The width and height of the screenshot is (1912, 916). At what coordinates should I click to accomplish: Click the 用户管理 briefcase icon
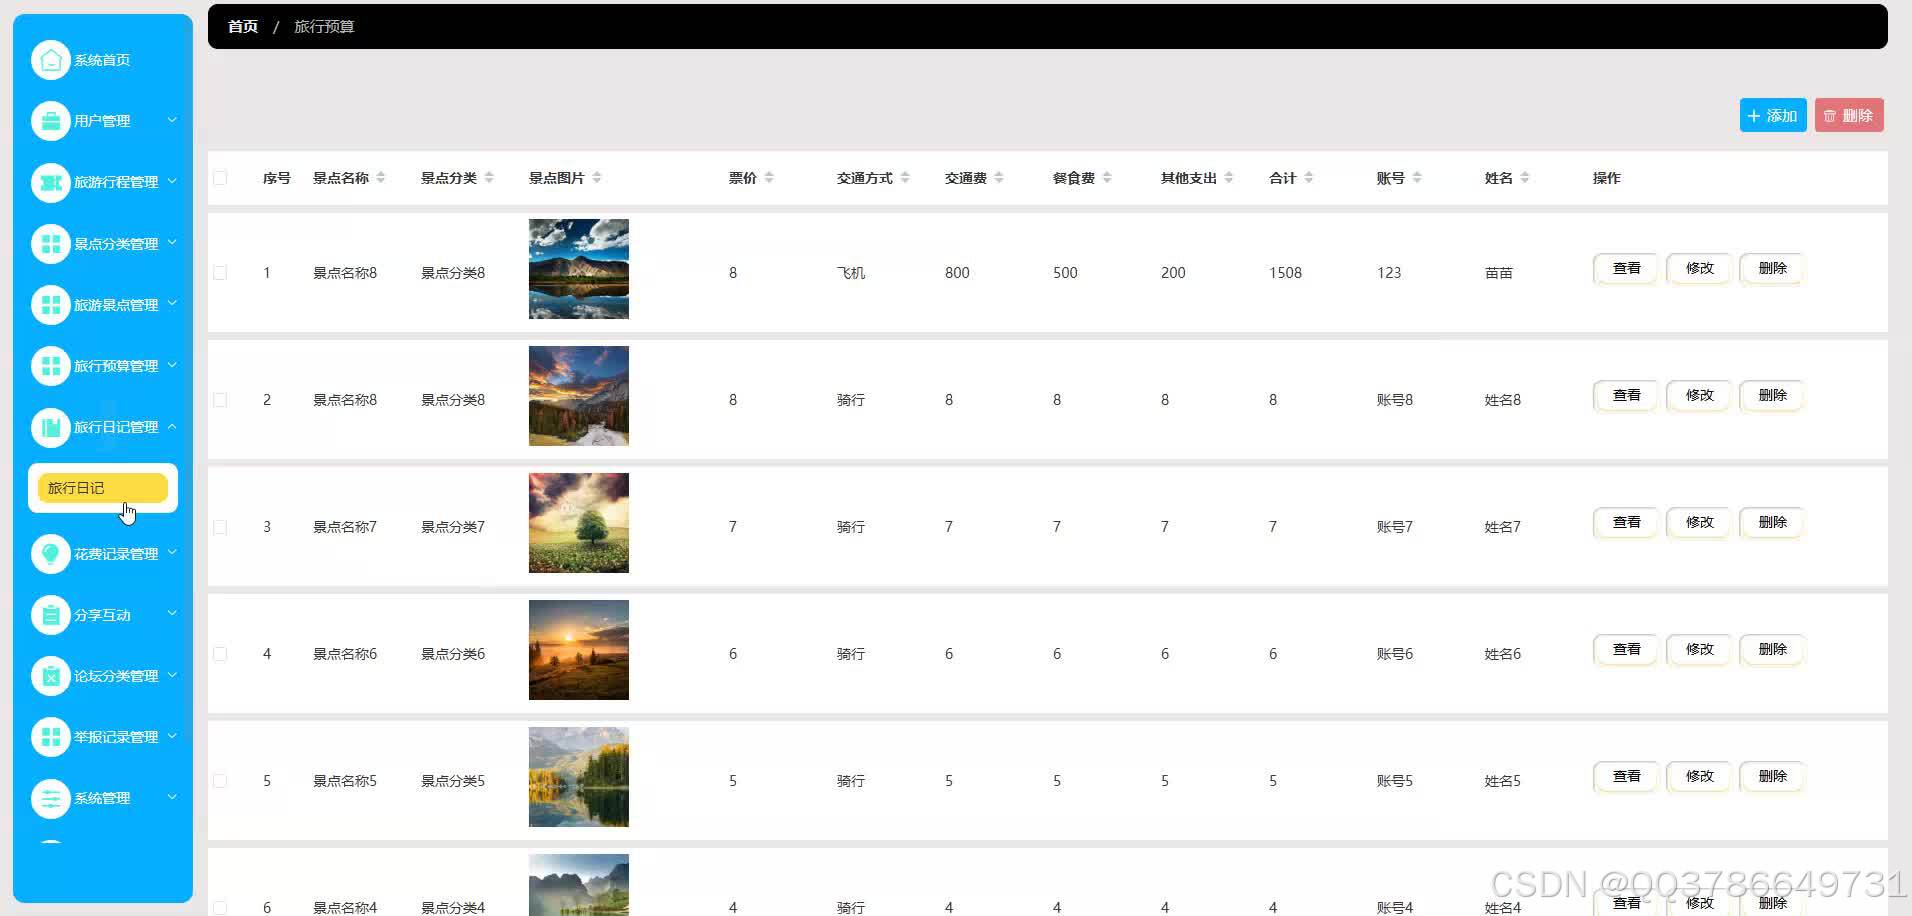coord(50,121)
